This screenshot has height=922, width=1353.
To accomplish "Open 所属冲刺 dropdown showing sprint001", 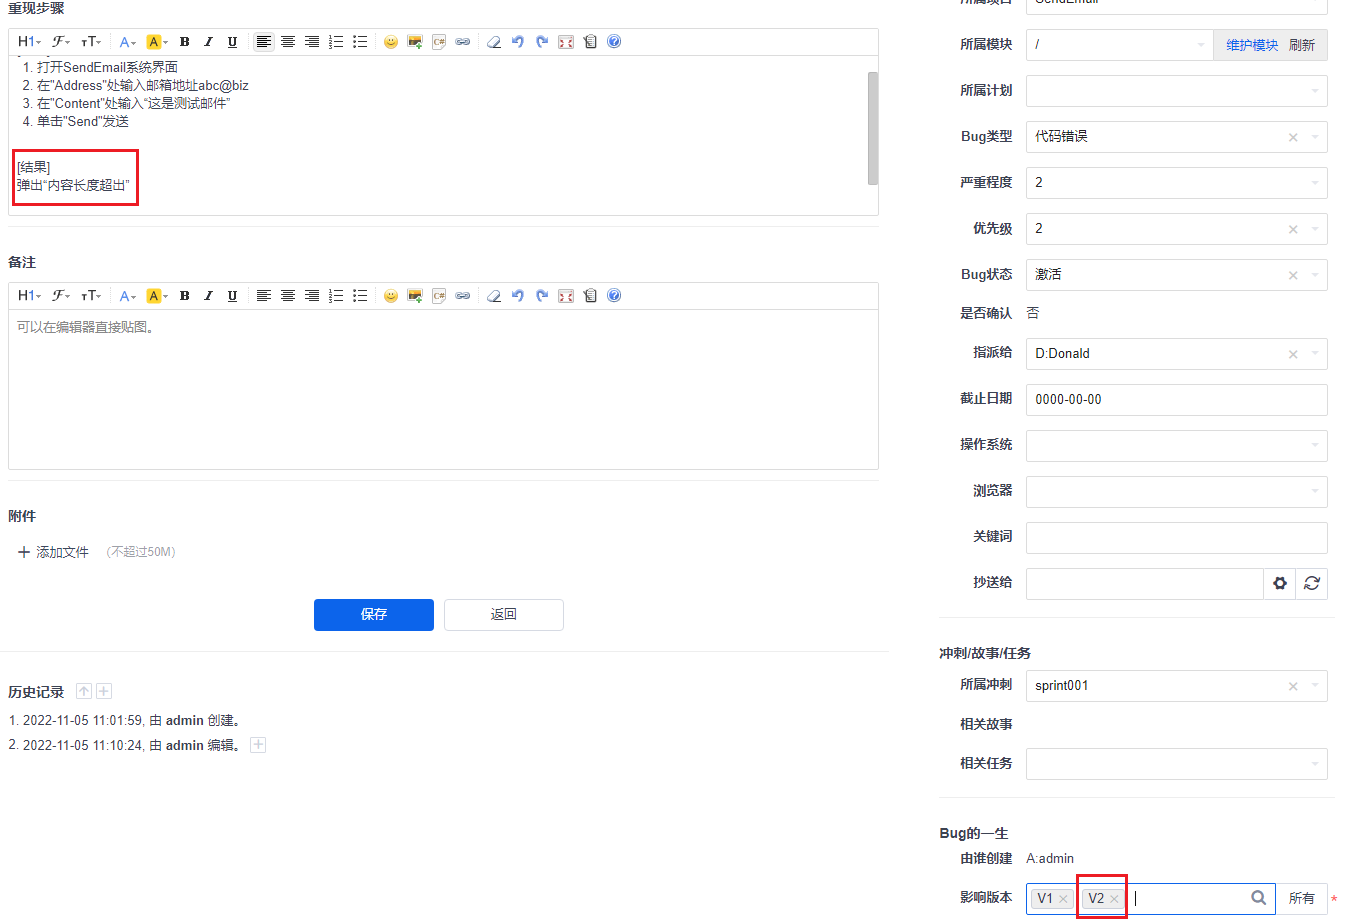I will 1177,686.
